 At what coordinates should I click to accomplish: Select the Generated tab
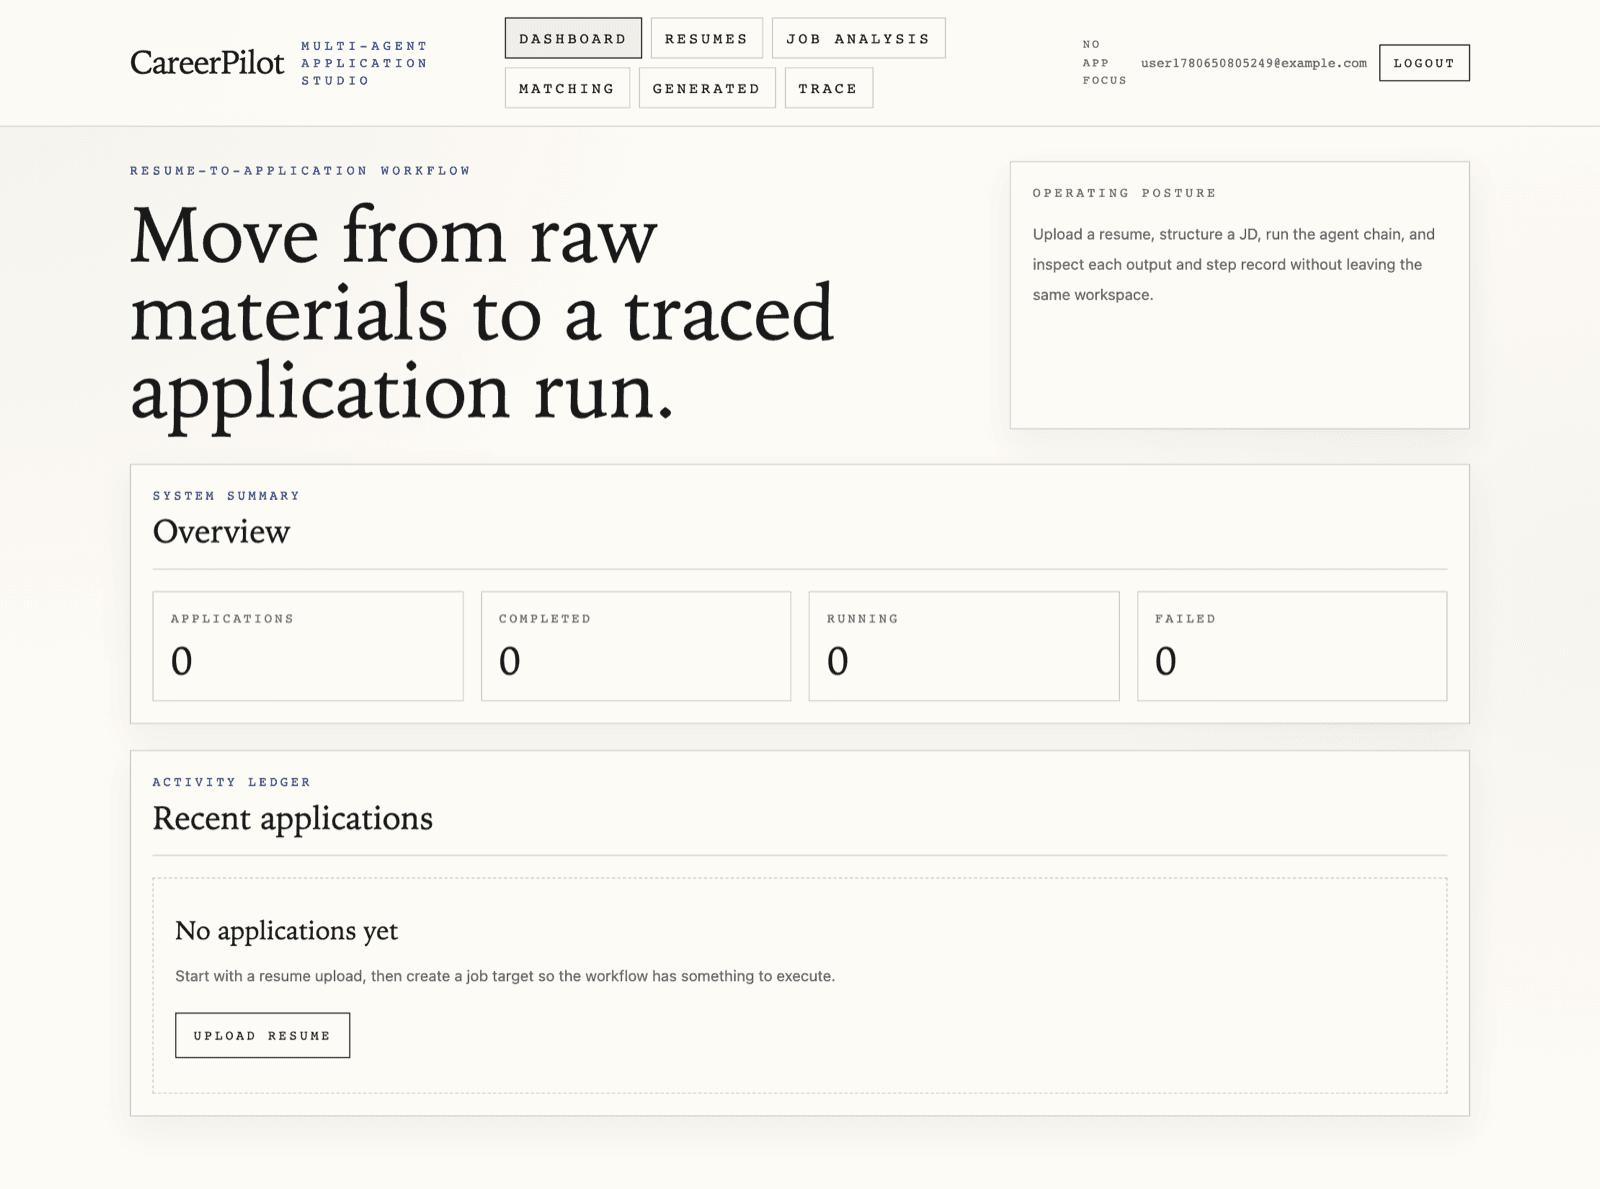tap(707, 88)
